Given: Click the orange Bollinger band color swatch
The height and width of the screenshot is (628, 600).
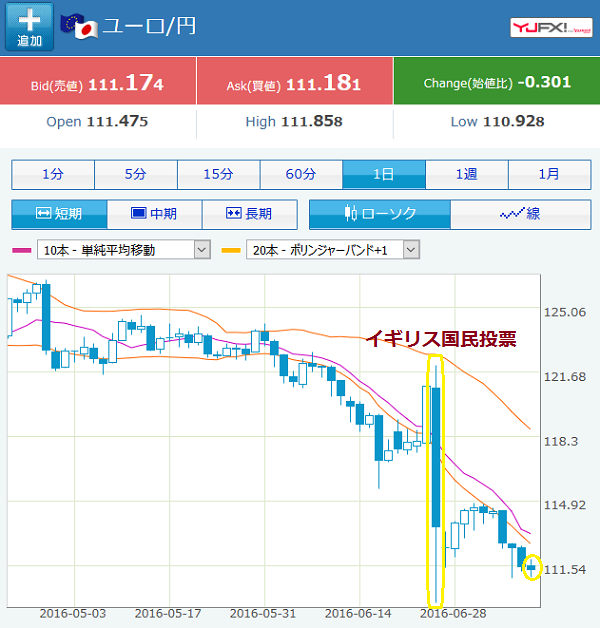Looking at the screenshot, I should tap(231, 250).
